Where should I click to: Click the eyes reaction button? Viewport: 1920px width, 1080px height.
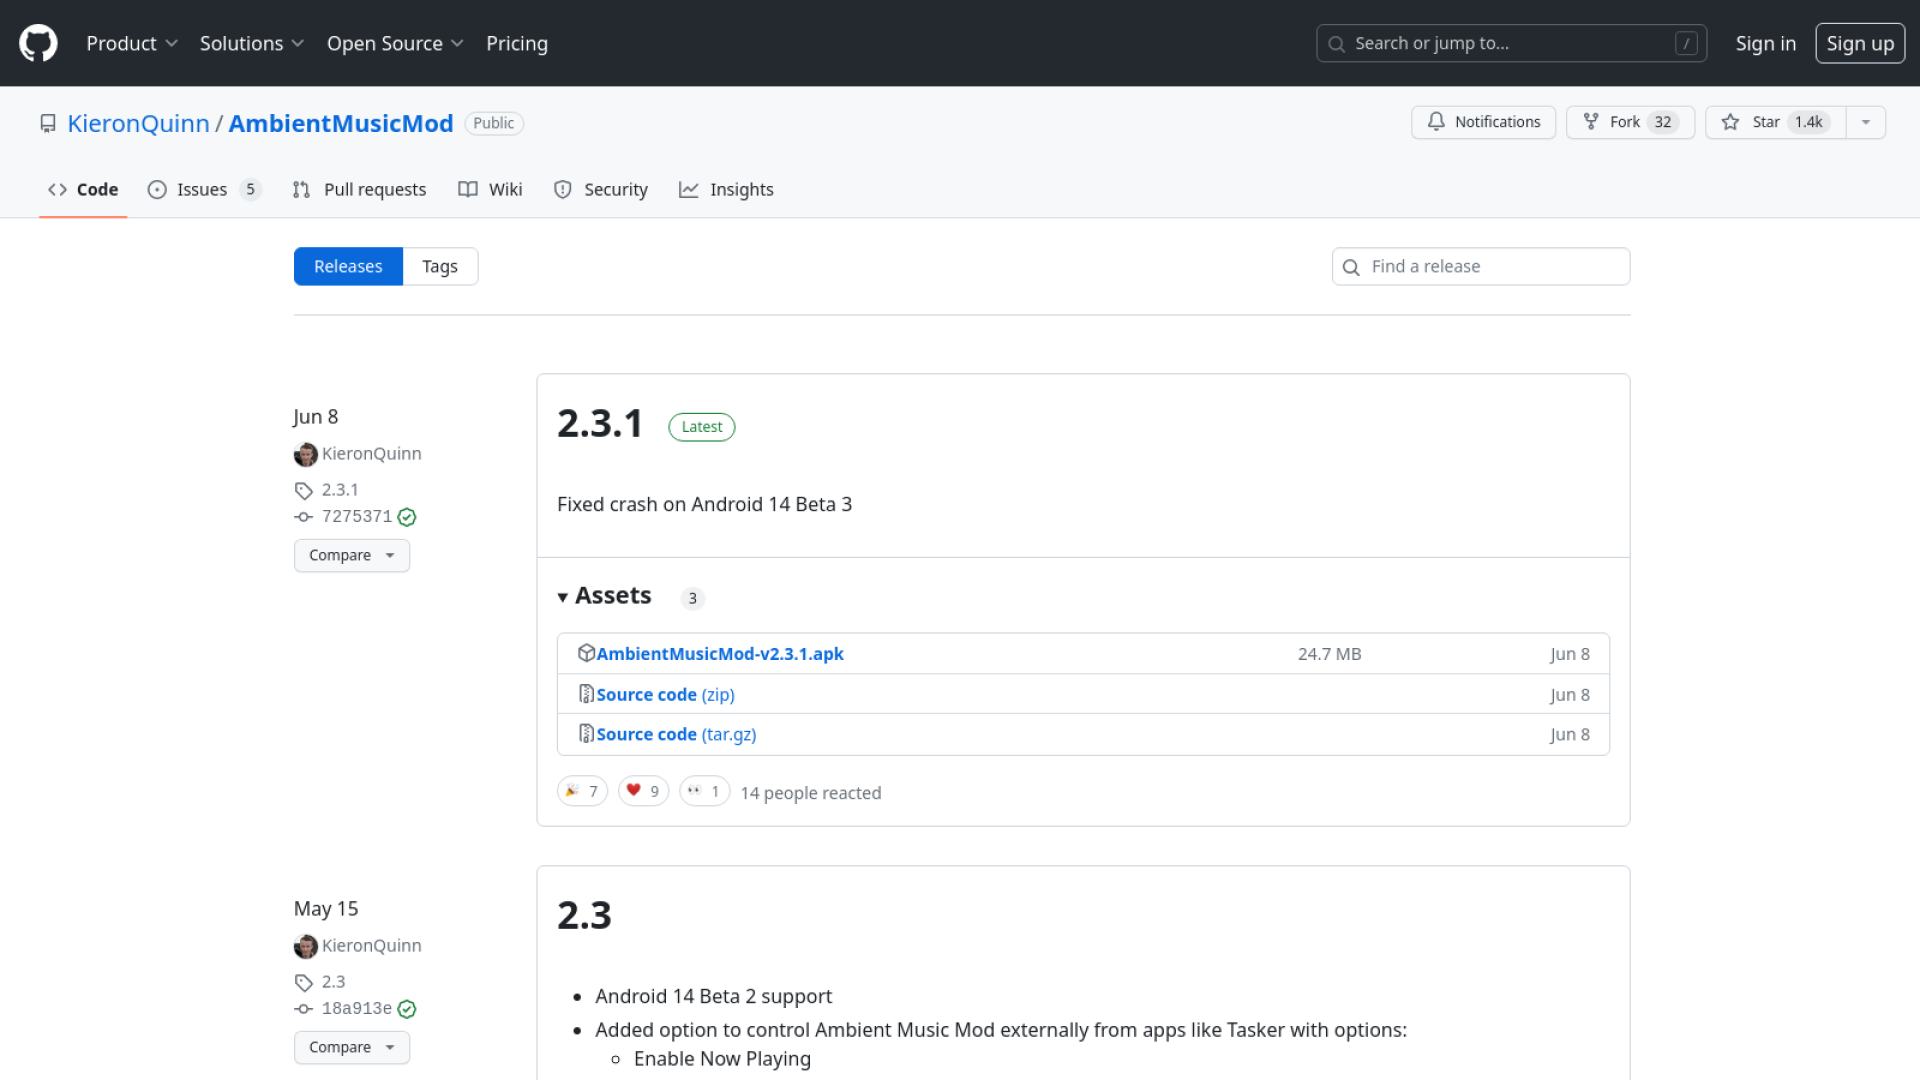coord(704,791)
